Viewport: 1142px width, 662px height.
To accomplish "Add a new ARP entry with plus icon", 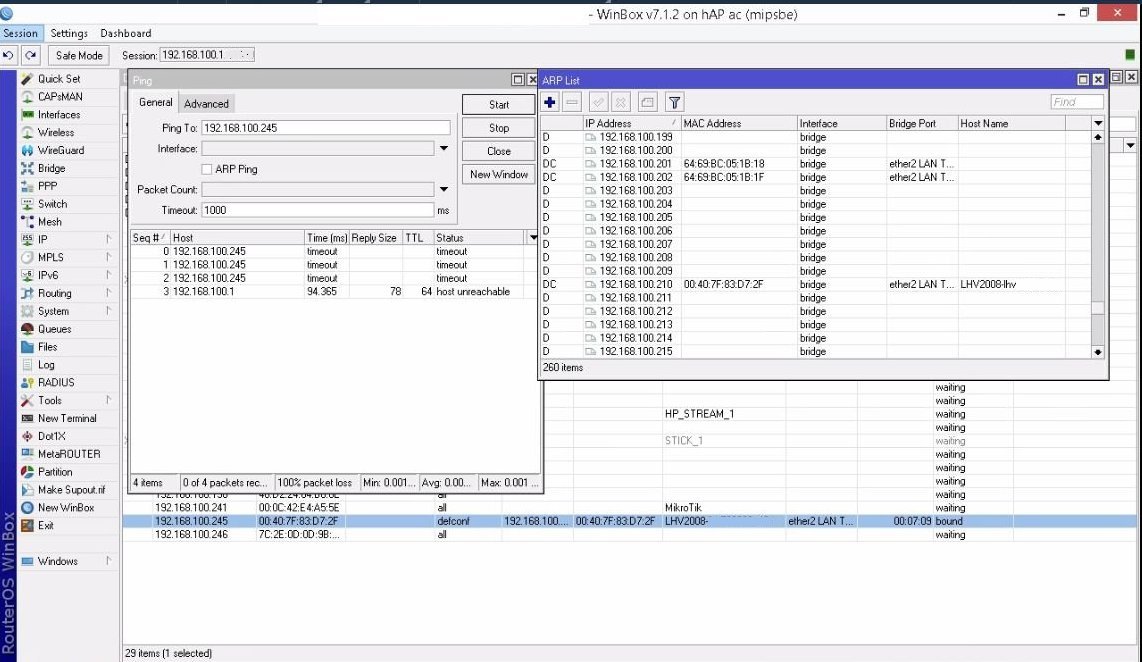I will pos(550,103).
